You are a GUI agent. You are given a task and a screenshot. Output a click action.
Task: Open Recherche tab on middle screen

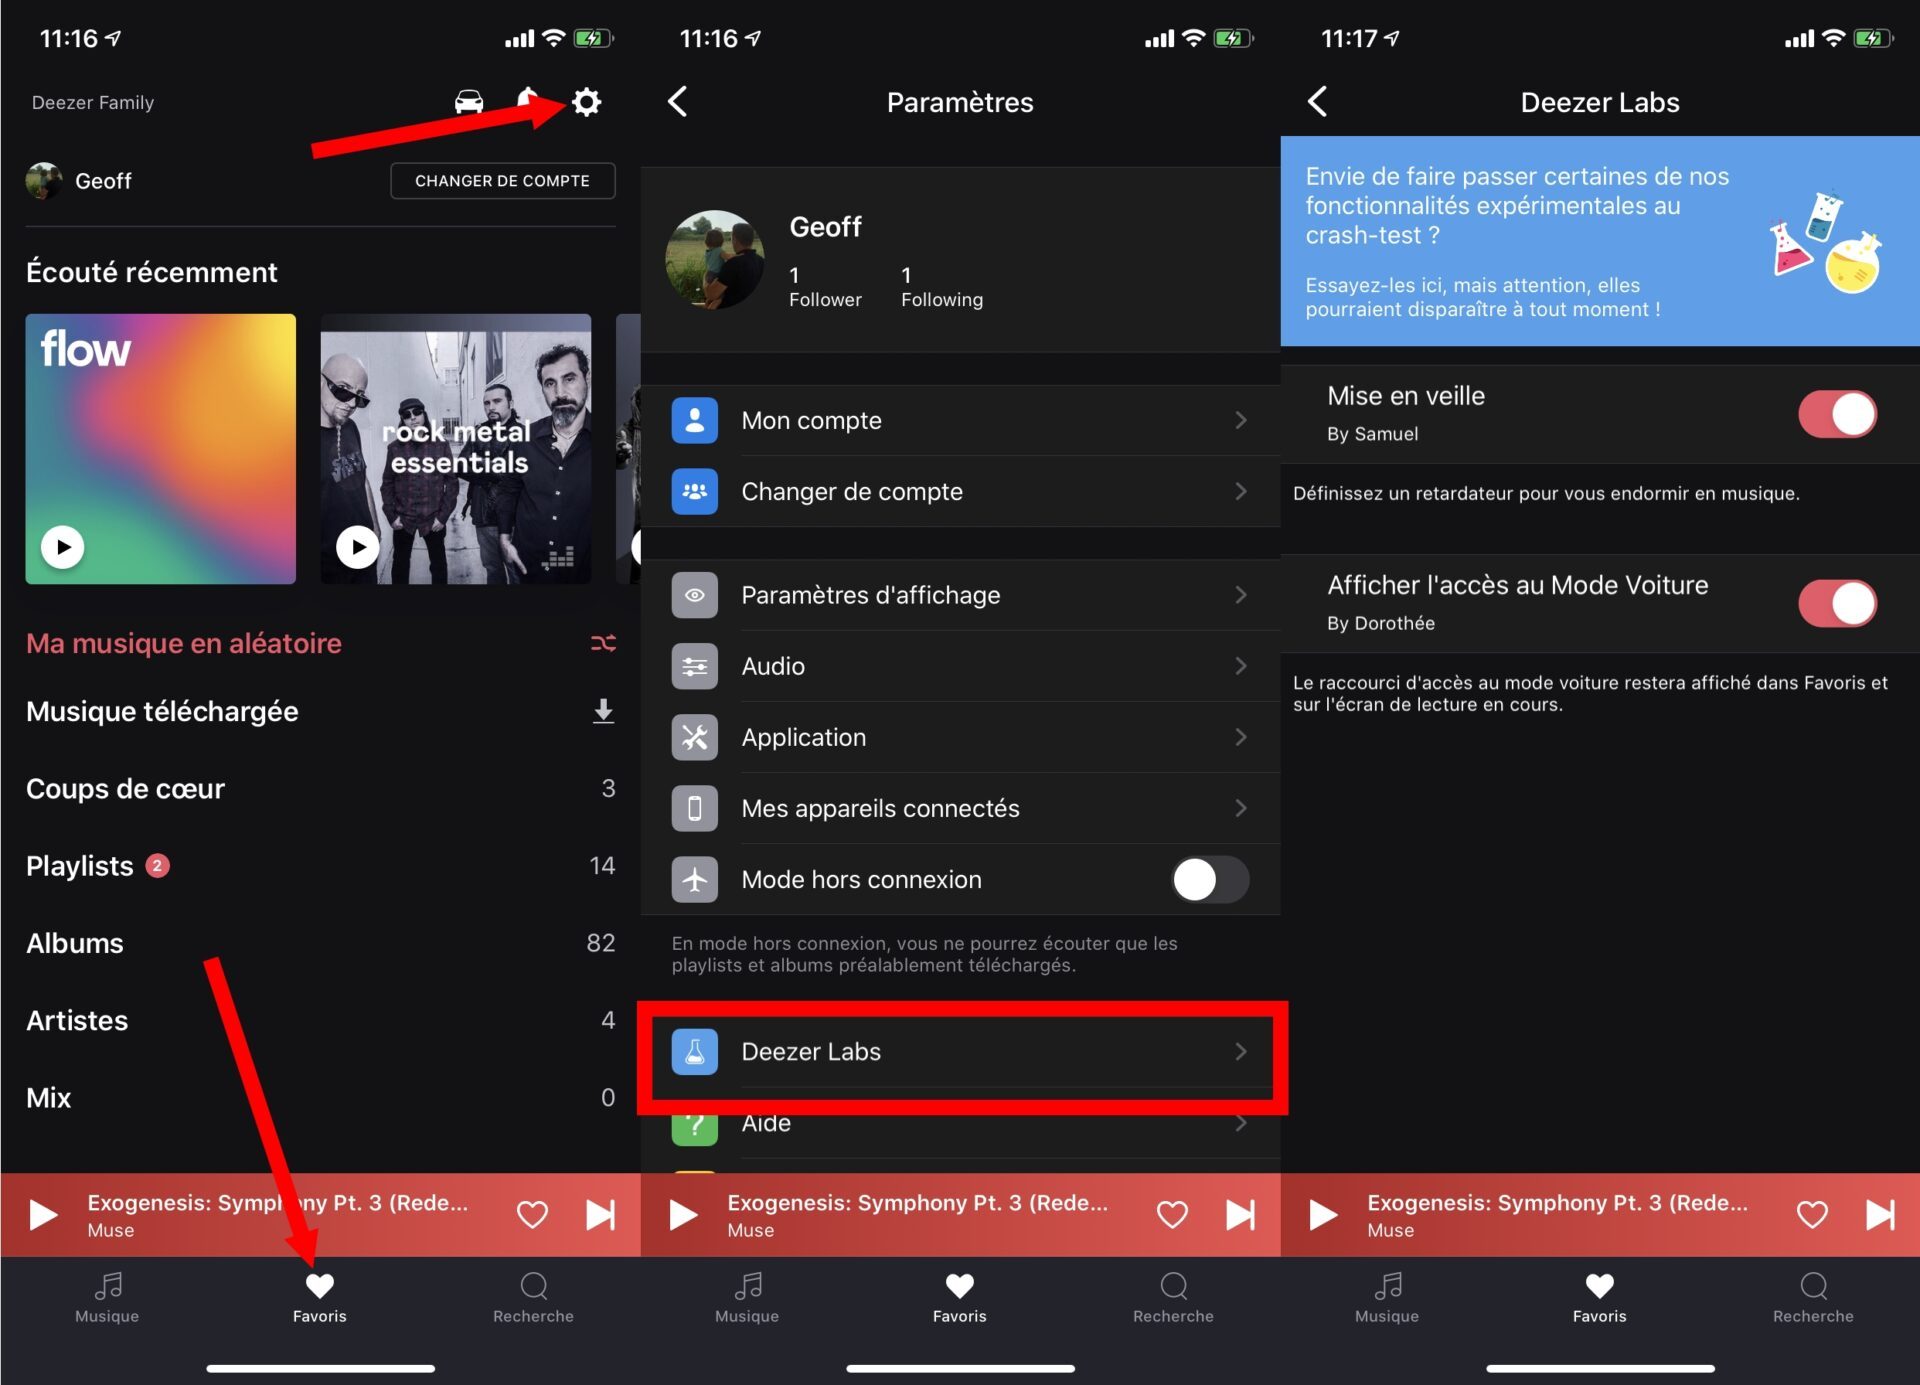click(x=1173, y=1298)
